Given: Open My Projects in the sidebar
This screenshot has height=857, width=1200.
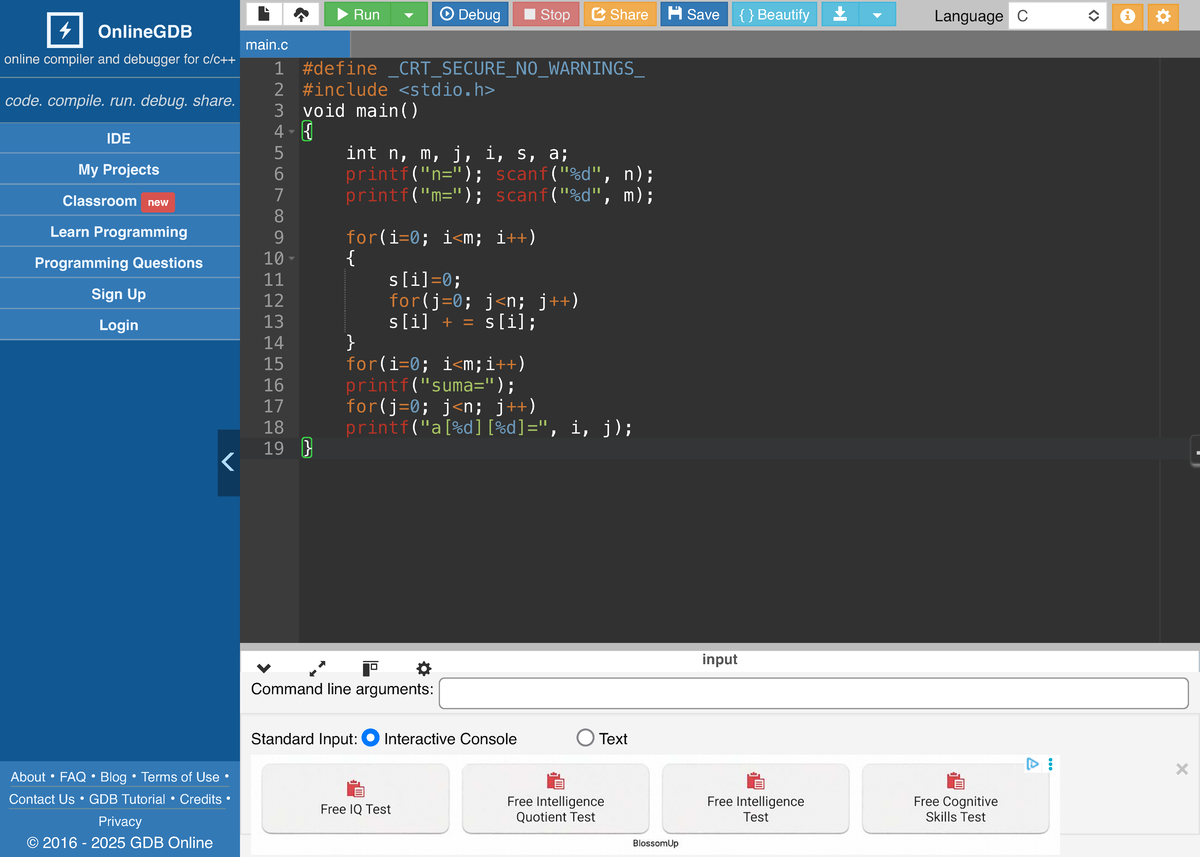Looking at the screenshot, I should (119, 169).
